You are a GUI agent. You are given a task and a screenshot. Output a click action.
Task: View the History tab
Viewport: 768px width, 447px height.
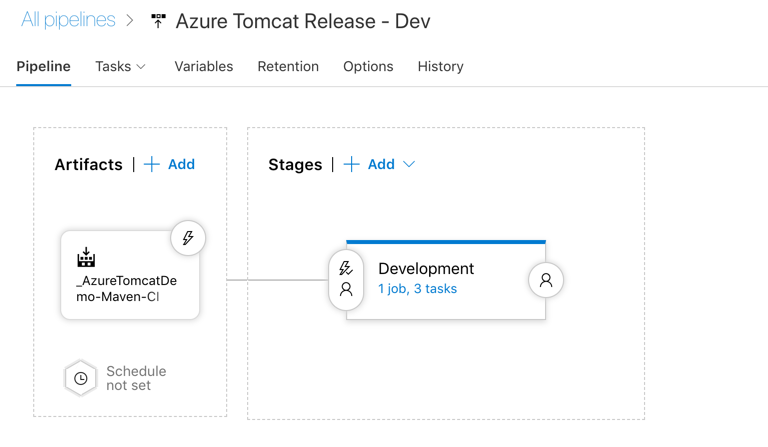440,66
